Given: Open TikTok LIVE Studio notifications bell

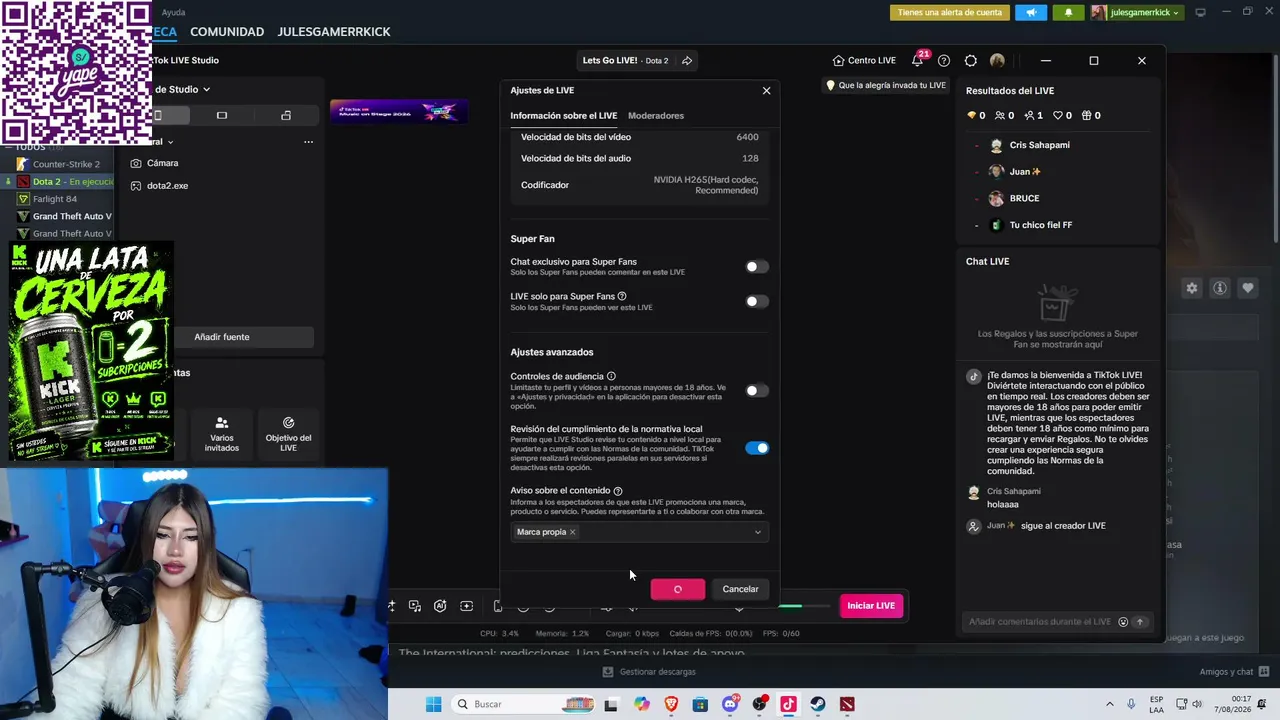Looking at the screenshot, I should [918, 60].
